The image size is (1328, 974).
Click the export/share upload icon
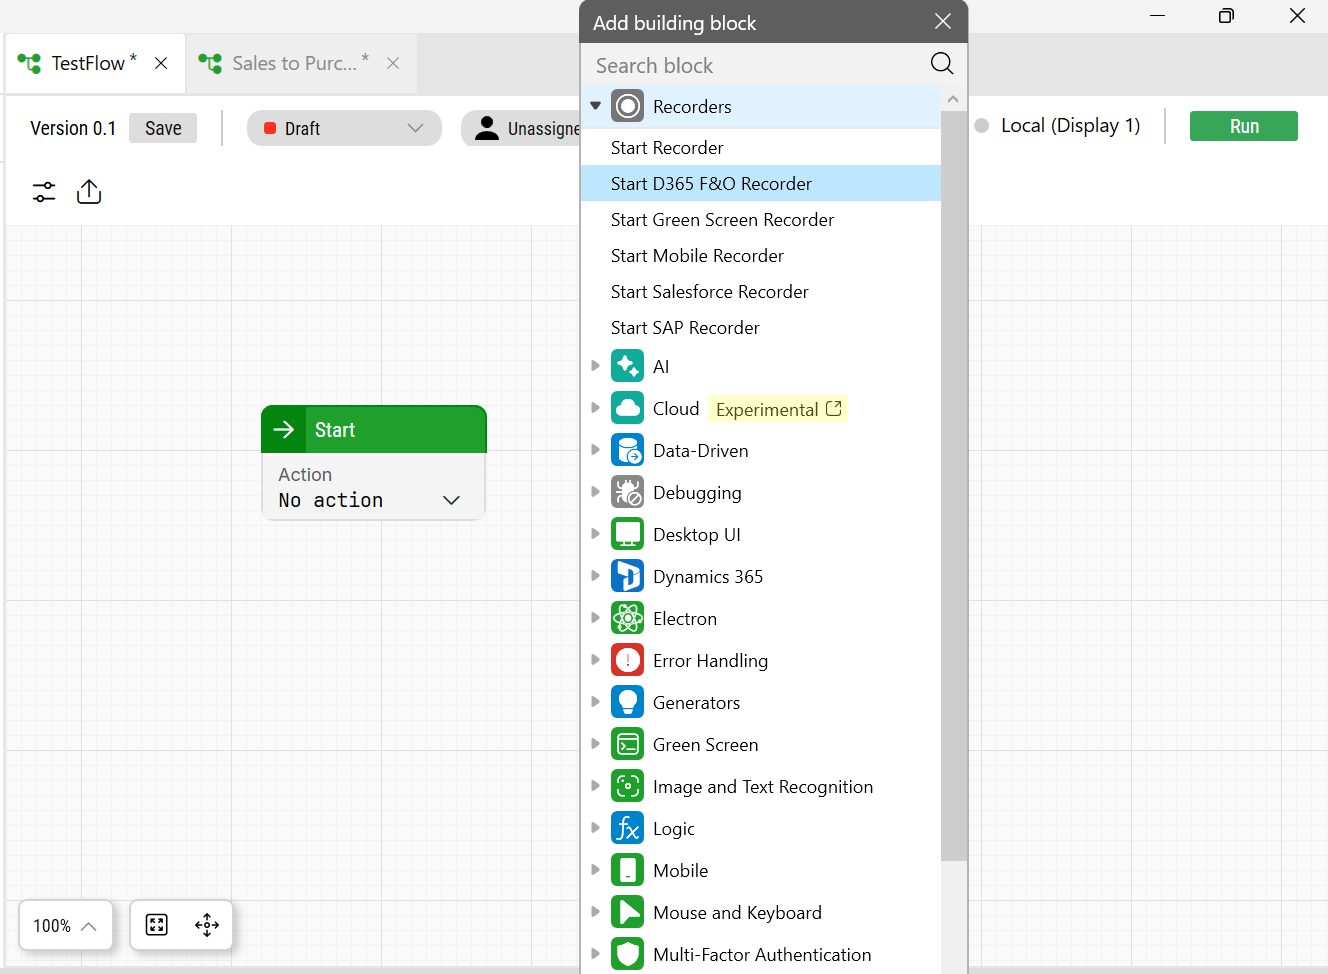click(89, 192)
